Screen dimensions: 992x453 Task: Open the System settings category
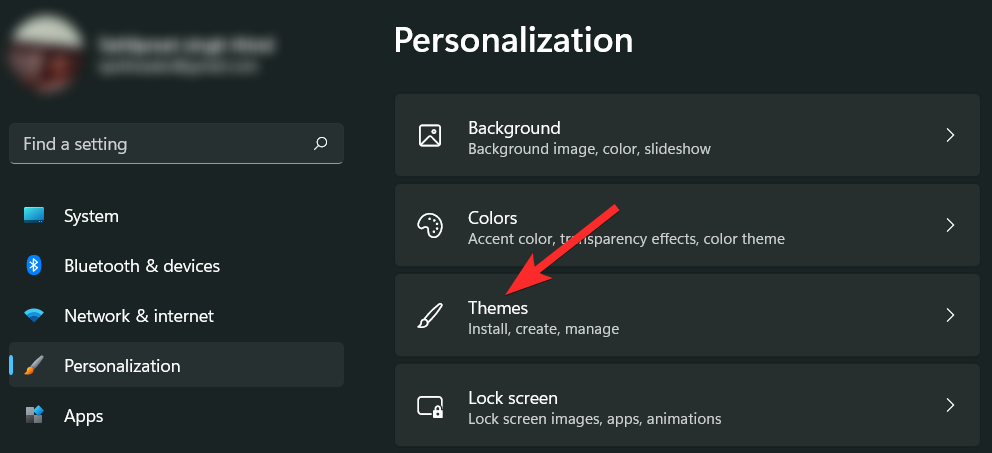click(x=91, y=216)
